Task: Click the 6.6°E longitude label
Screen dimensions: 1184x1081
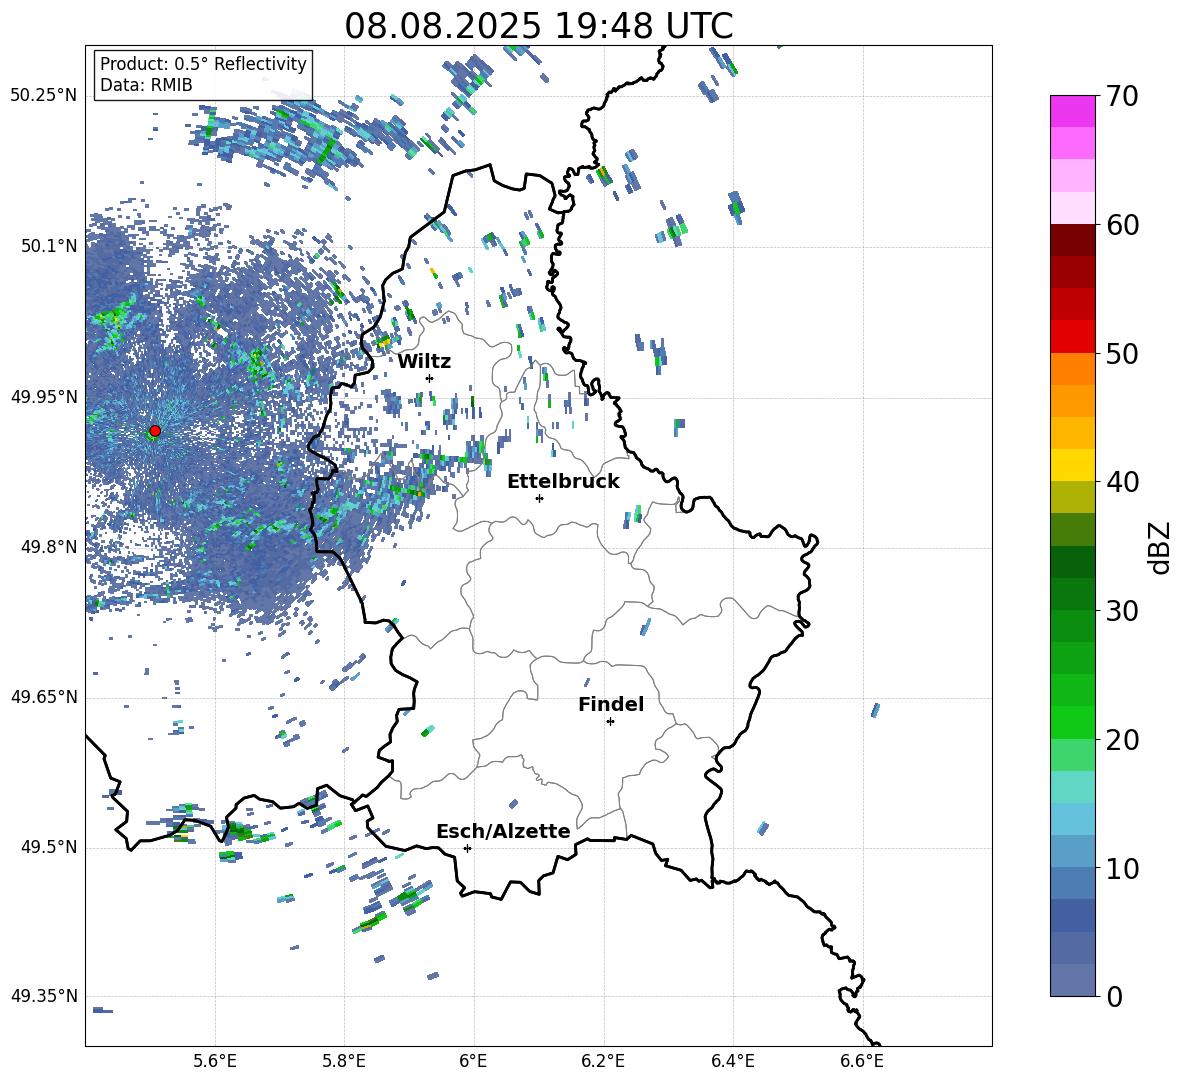Action: tap(862, 1061)
